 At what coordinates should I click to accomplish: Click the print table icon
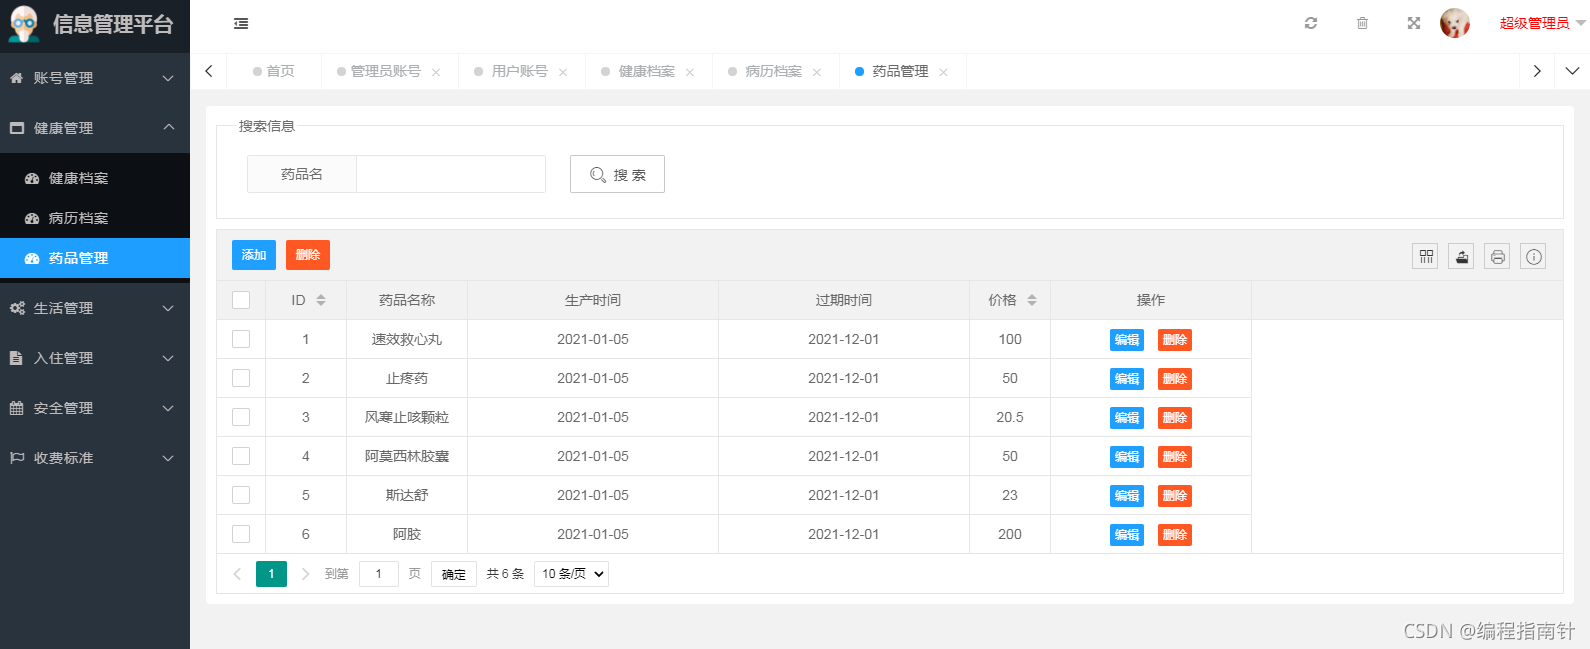[1497, 257]
